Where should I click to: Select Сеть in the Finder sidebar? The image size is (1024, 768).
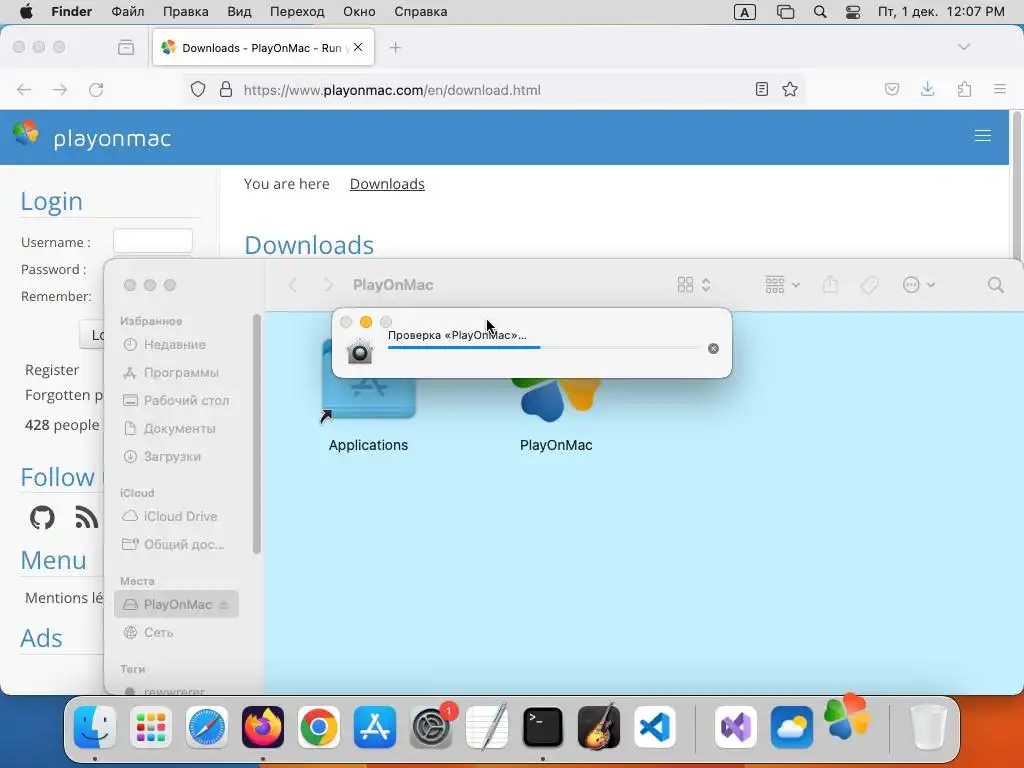tap(176, 632)
